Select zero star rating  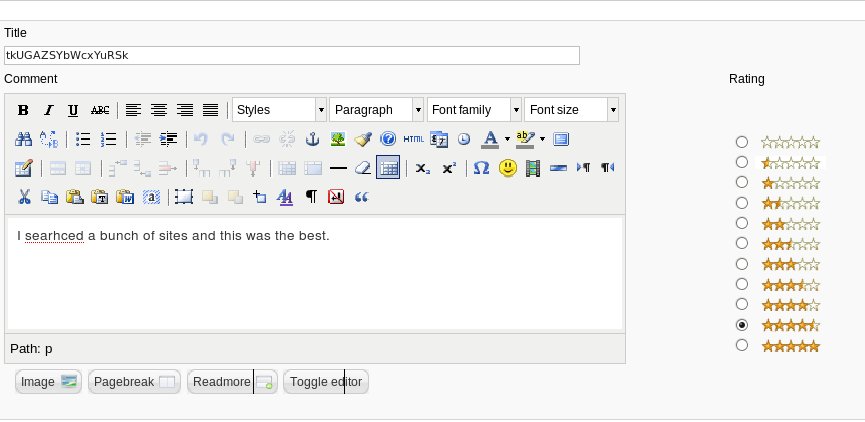click(x=742, y=142)
